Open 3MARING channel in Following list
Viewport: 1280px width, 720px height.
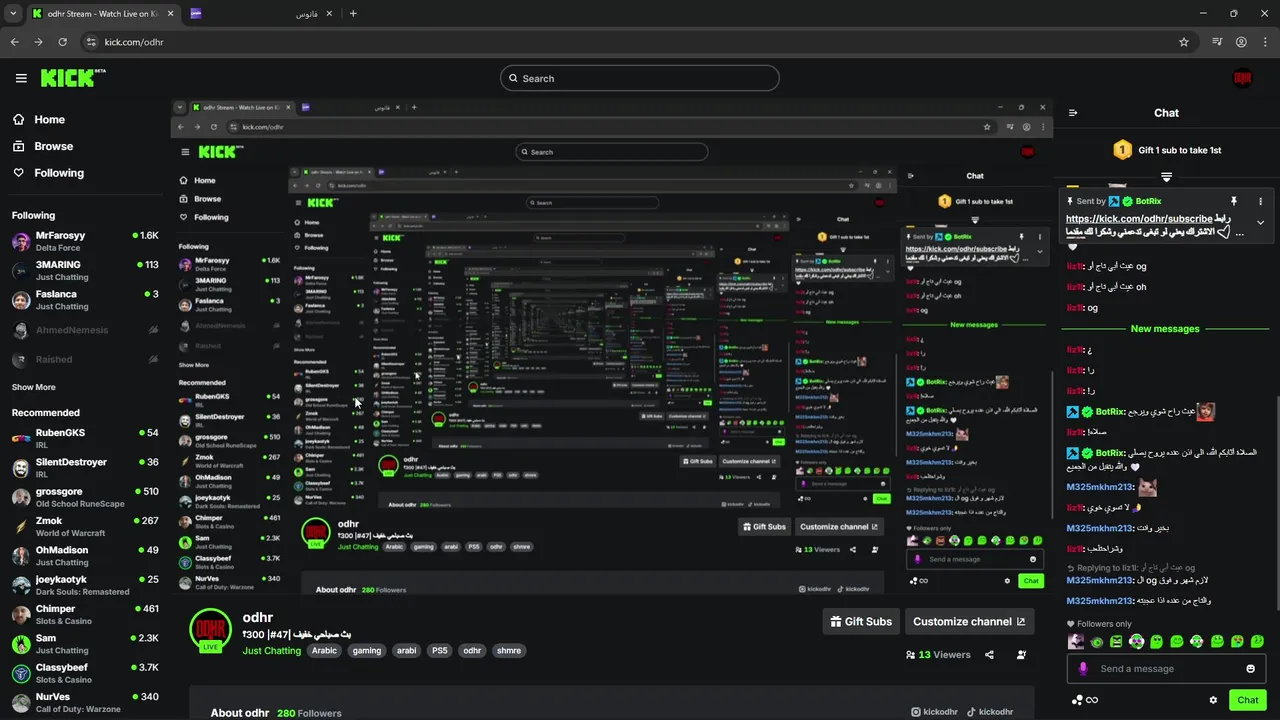click(85, 270)
